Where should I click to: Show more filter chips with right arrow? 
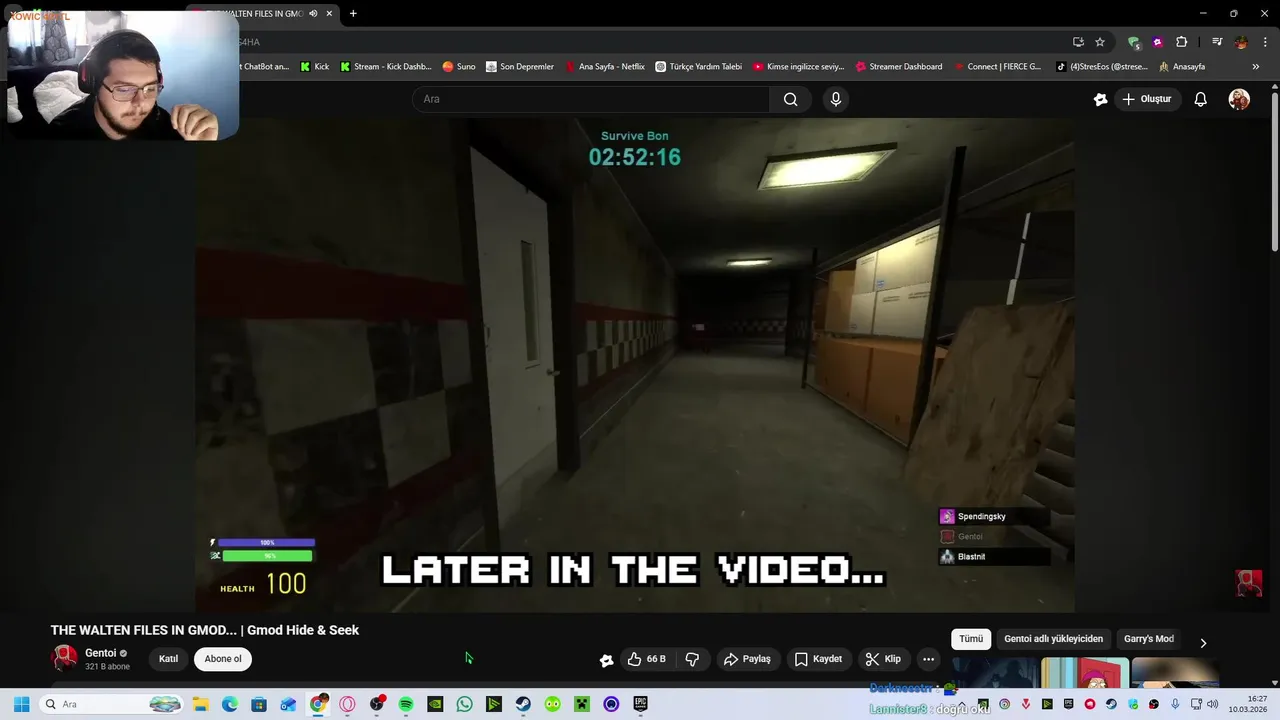click(1203, 643)
